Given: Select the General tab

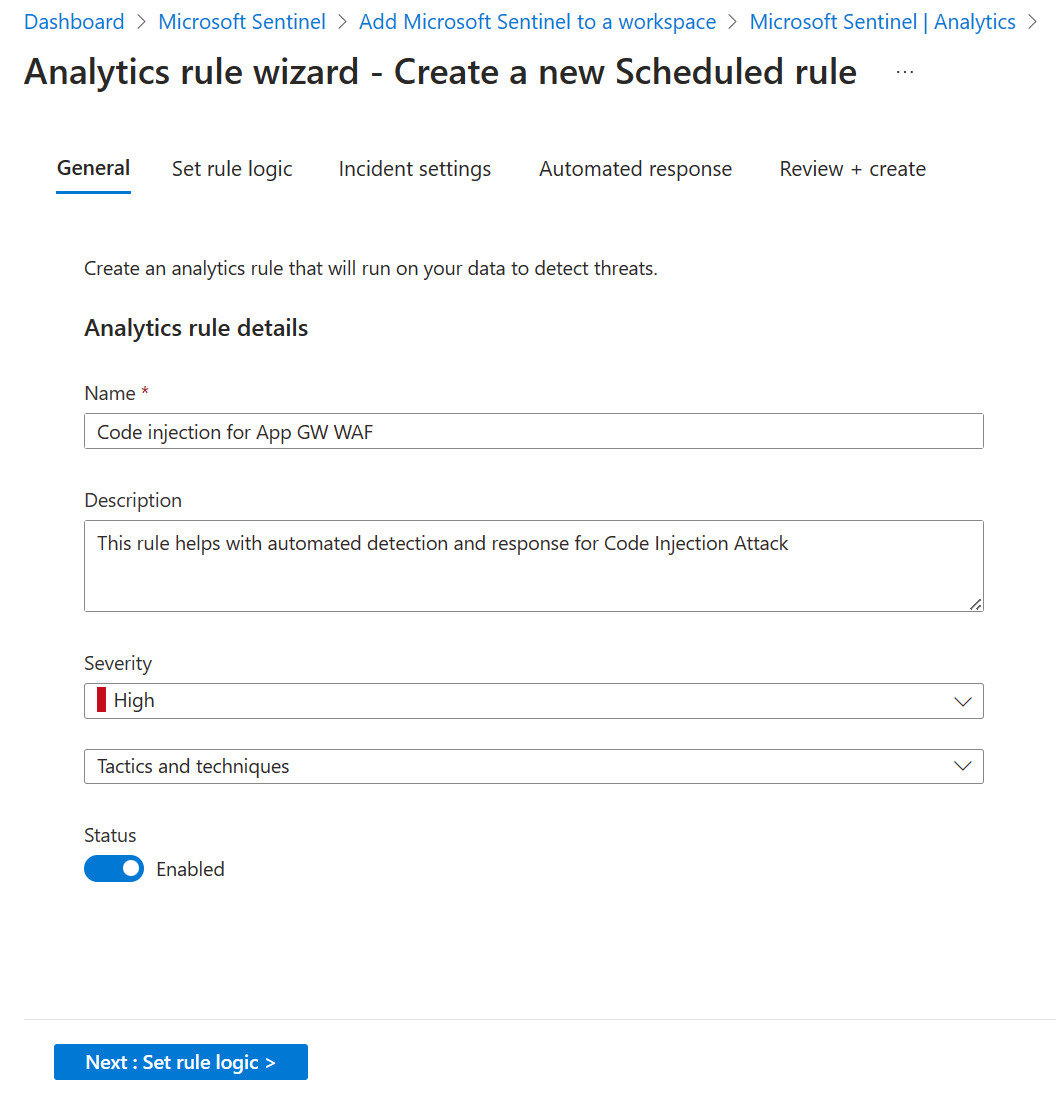Looking at the screenshot, I should (93, 168).
